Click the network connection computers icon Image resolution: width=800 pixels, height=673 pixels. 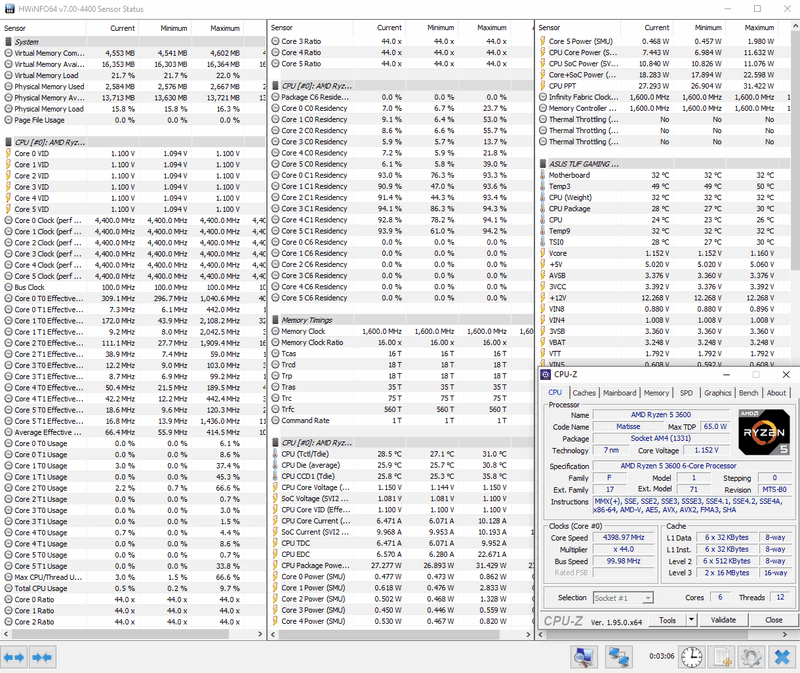[618, 657]
